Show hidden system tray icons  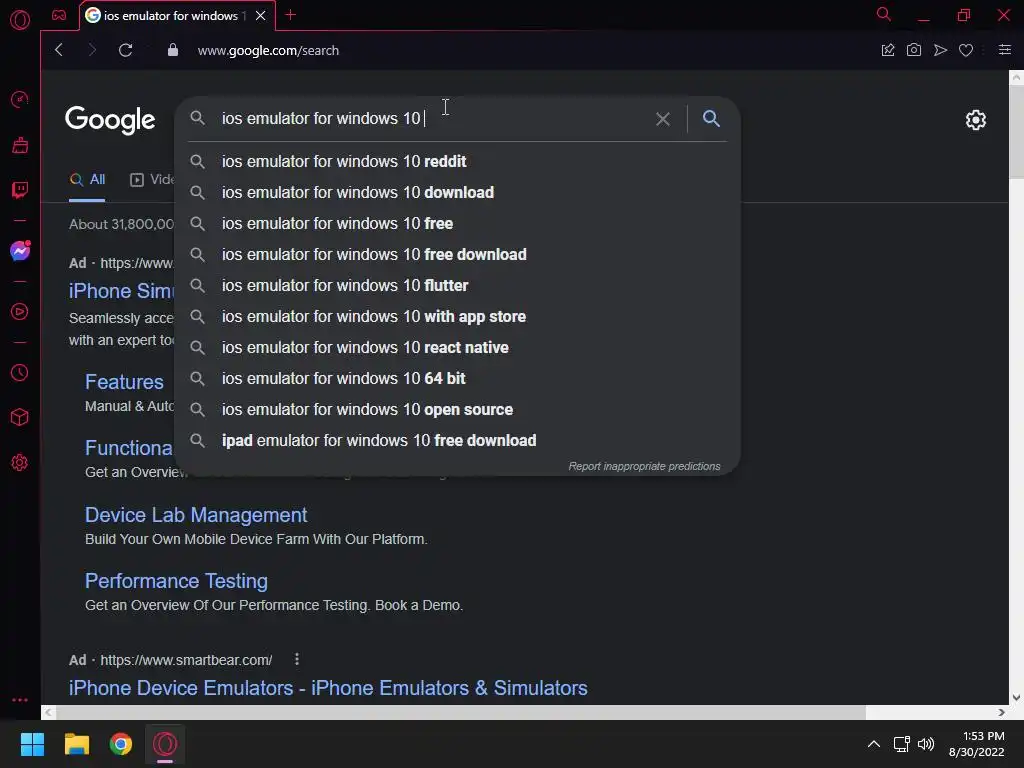coord(873,744)
